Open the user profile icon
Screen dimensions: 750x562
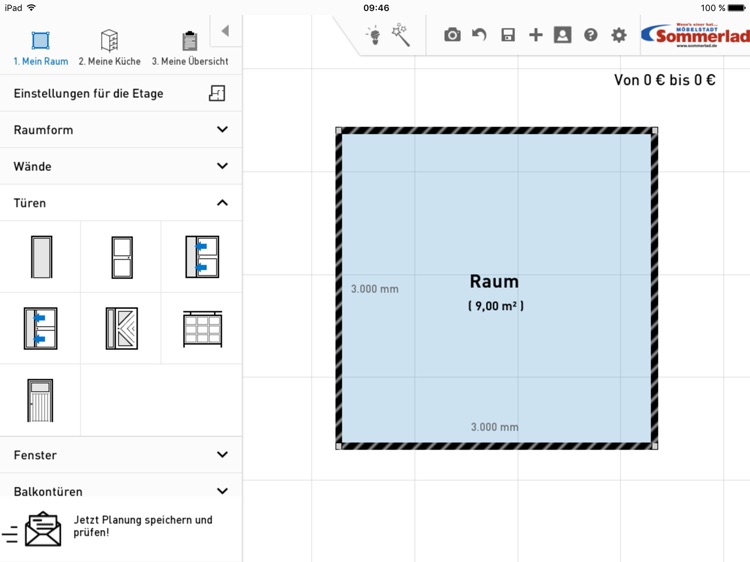point(563,35)
